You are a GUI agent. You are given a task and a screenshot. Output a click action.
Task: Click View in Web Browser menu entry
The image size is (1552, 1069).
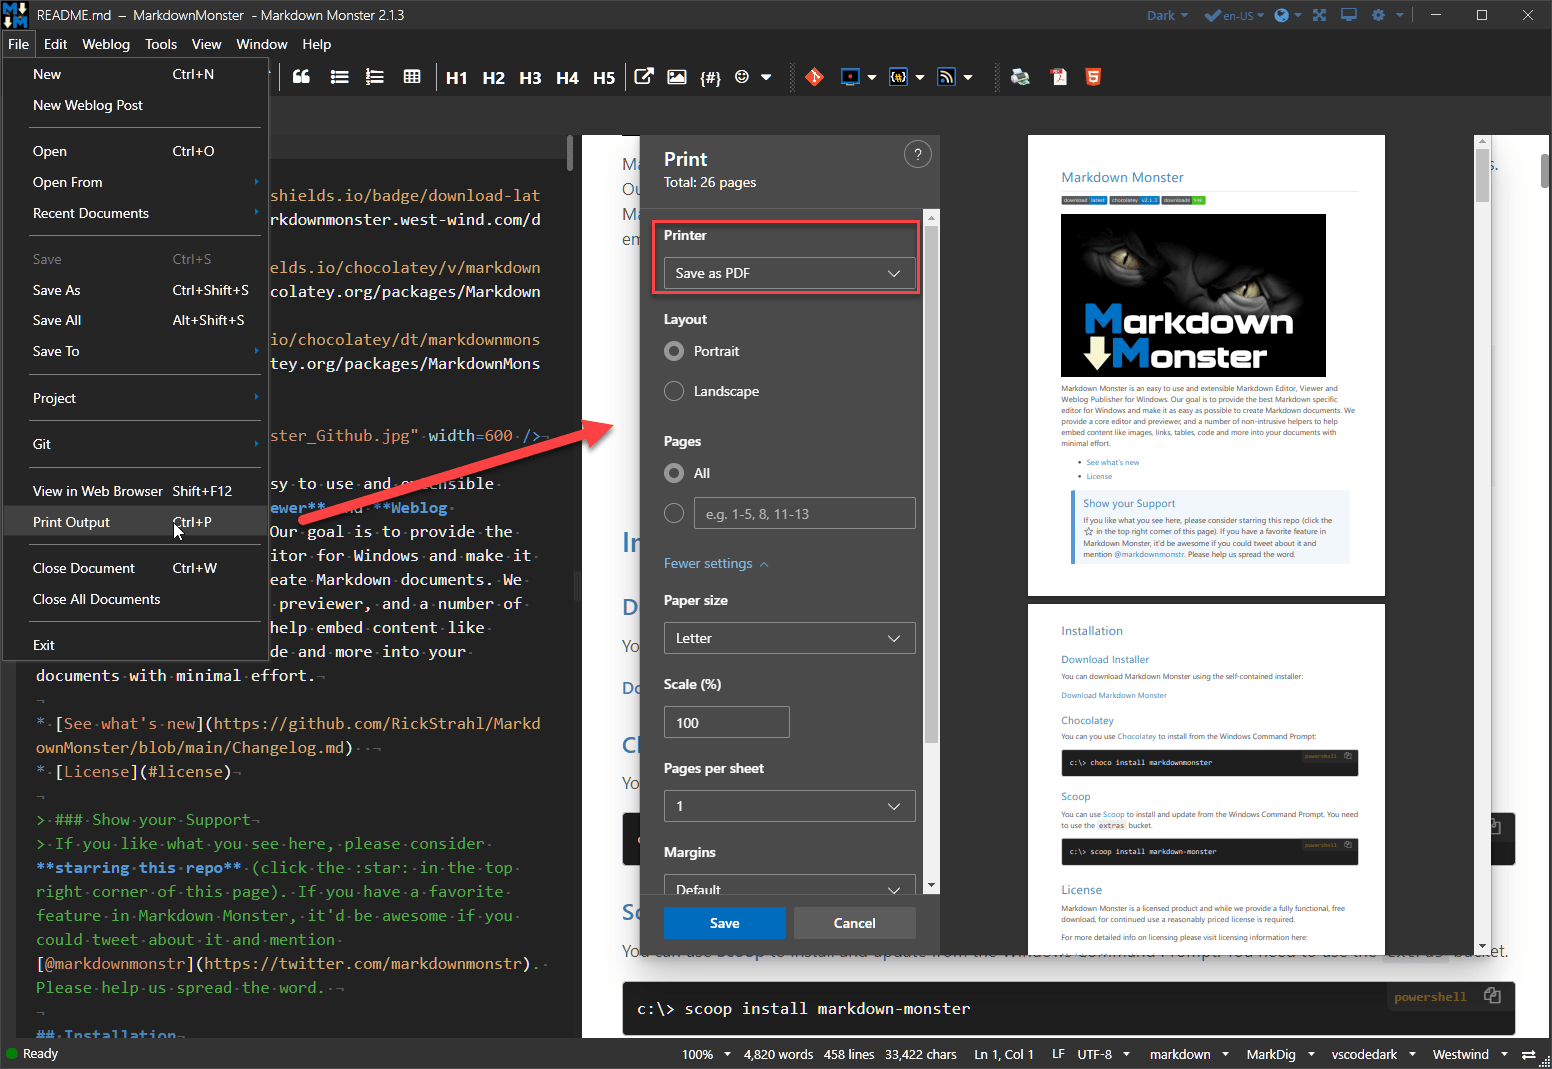(136, 491)
